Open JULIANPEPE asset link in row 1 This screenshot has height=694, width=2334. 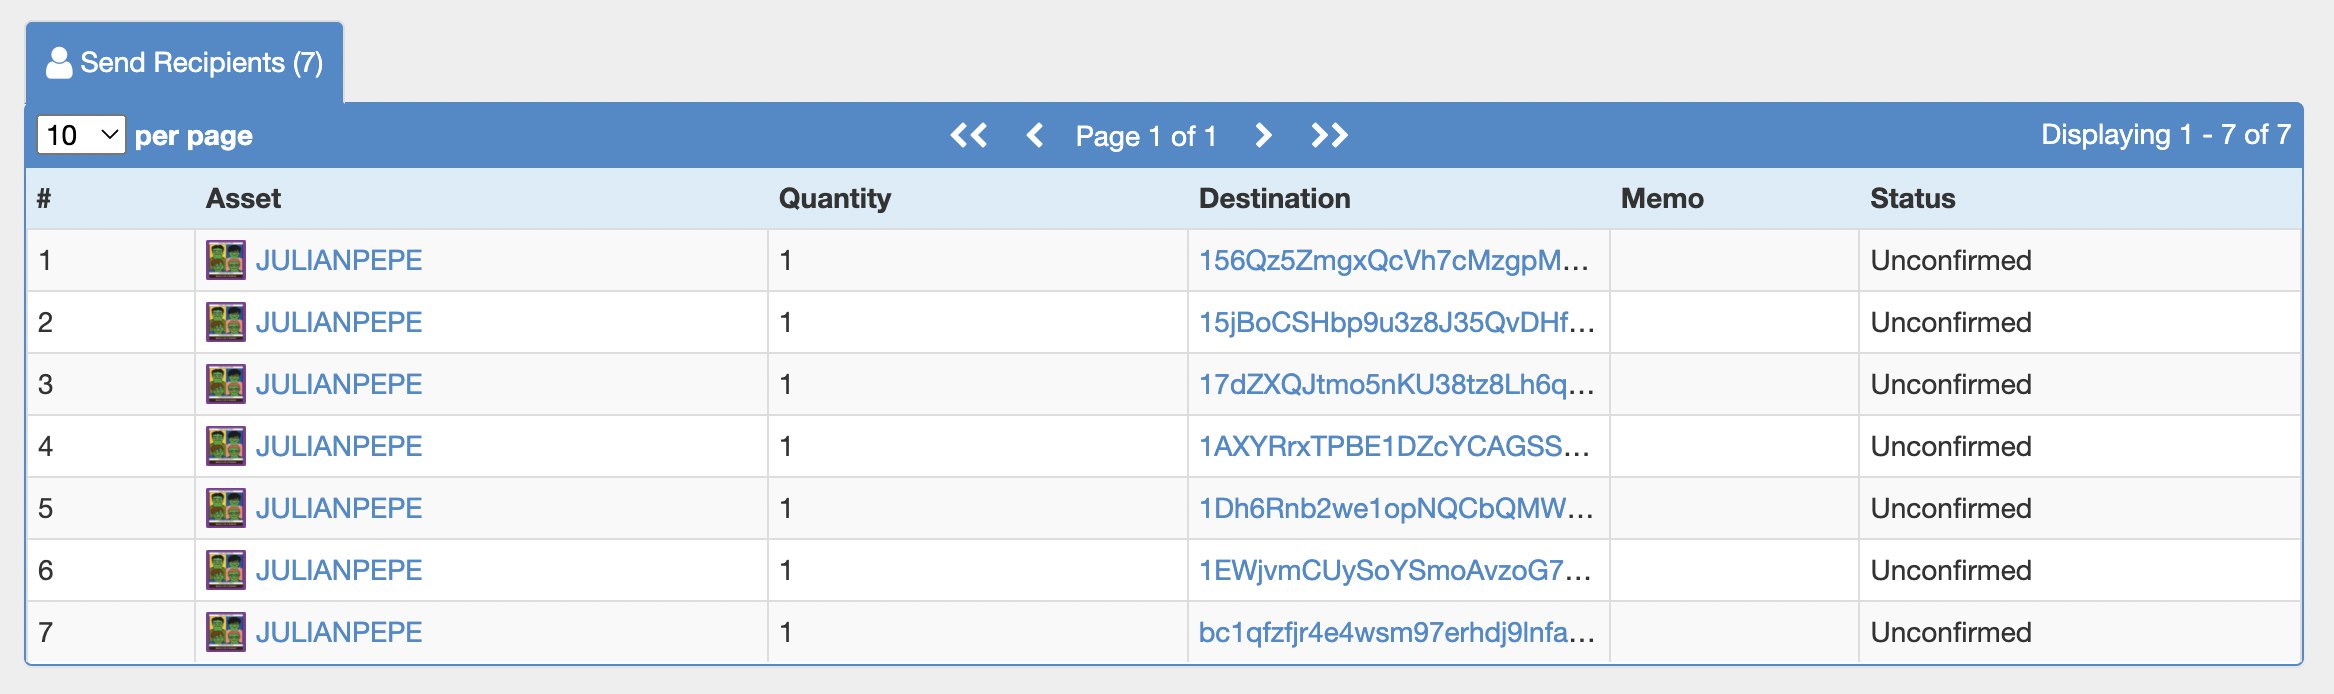[339, 260]
